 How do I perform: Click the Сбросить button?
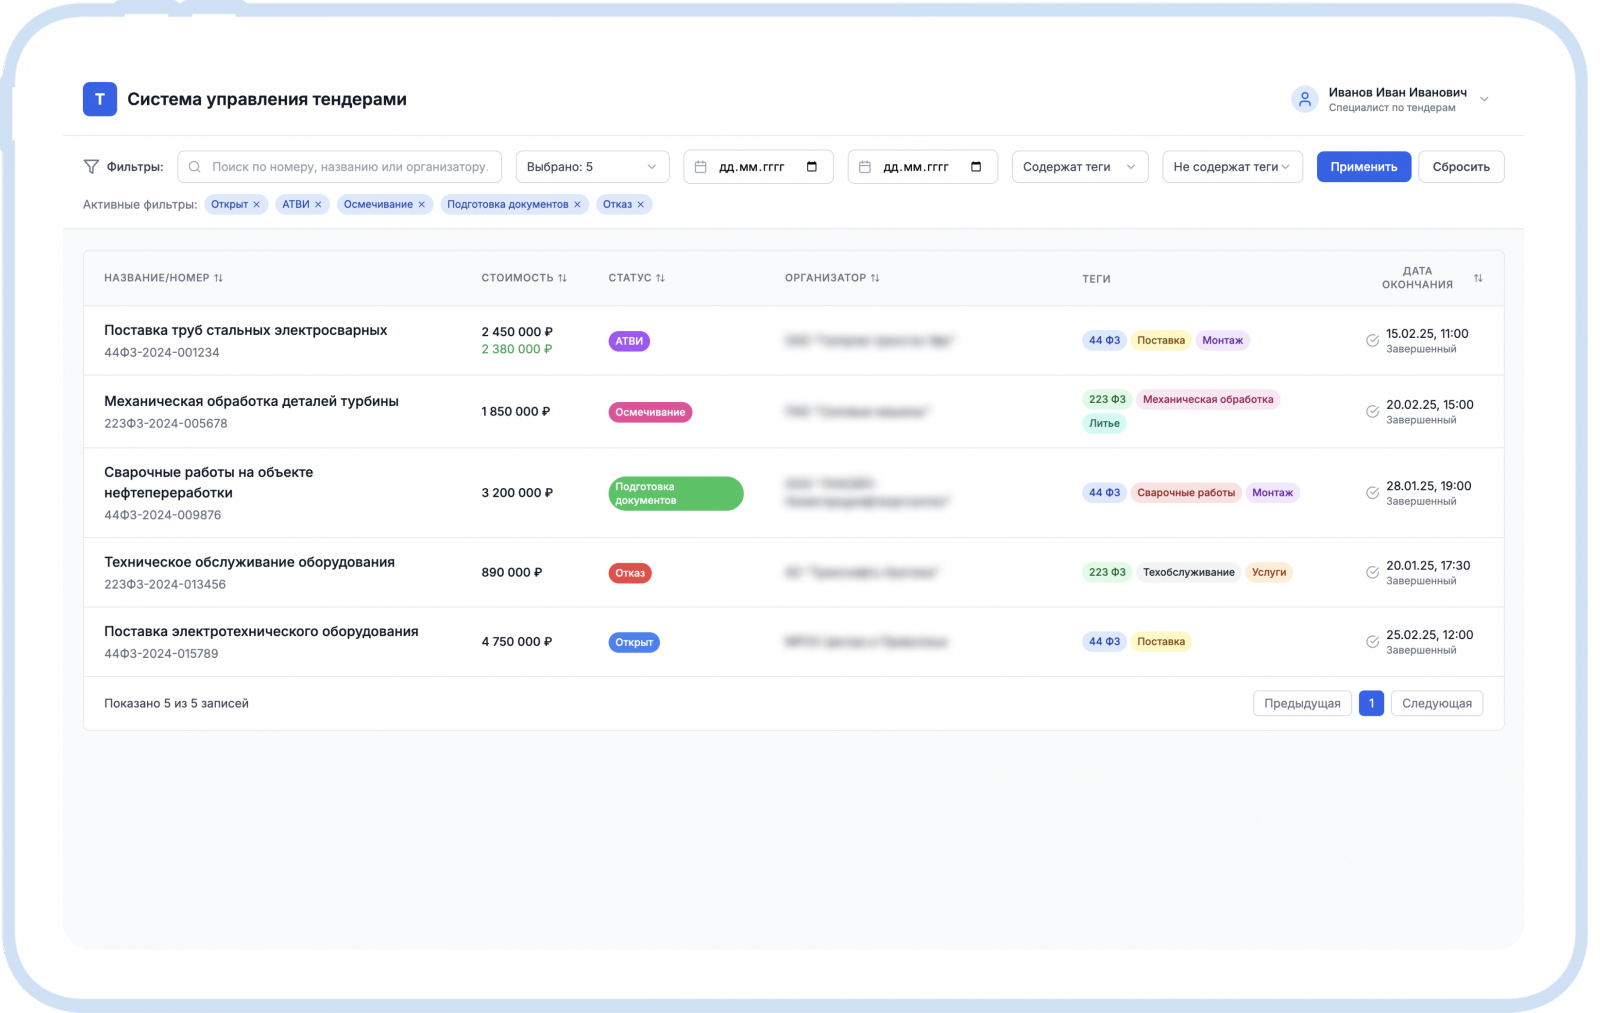(x=1461, y=167)
